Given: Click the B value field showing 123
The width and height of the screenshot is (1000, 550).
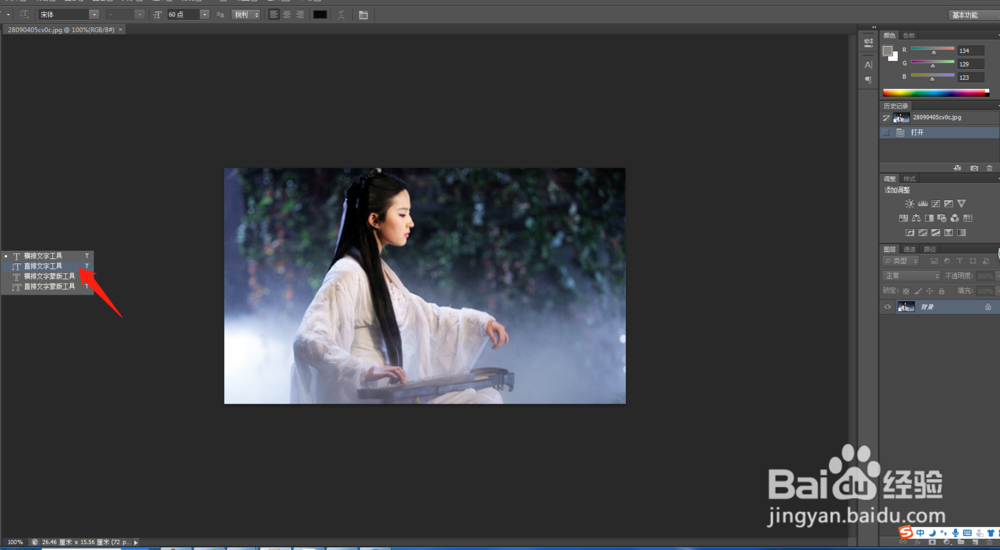Looking at the screenshot, I should [971, 77].
